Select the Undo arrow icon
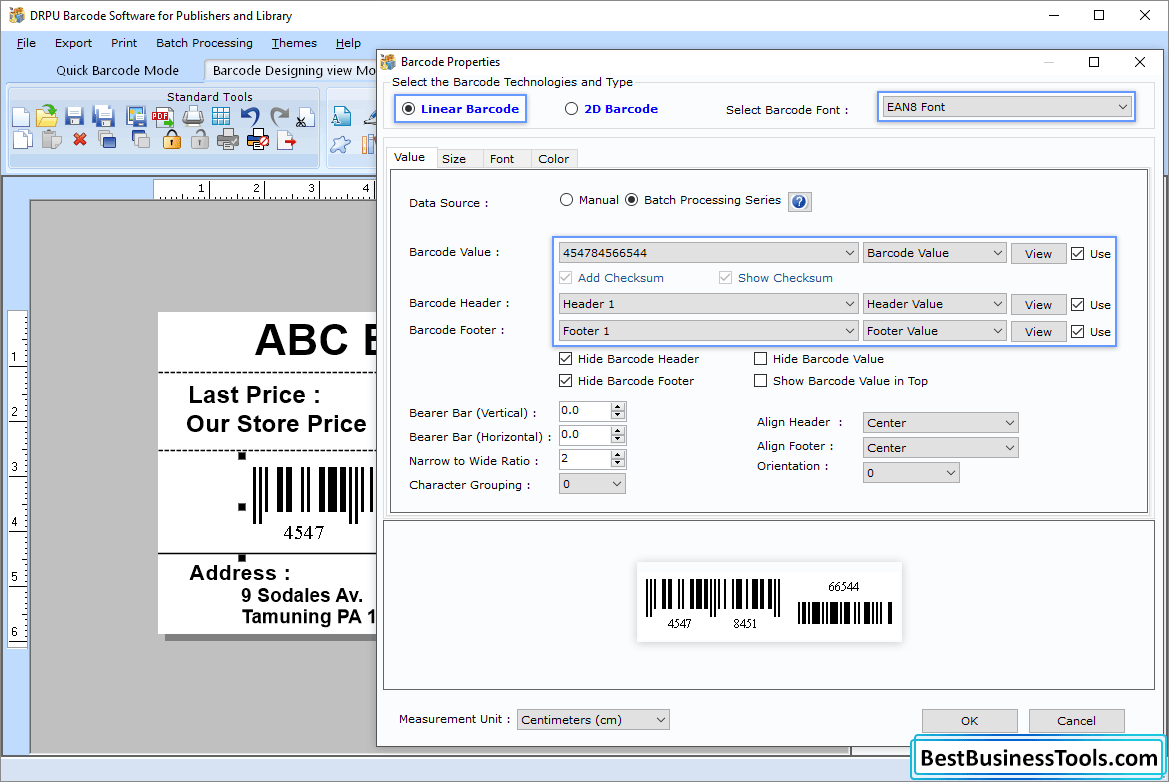 click(x=249, y=114)
